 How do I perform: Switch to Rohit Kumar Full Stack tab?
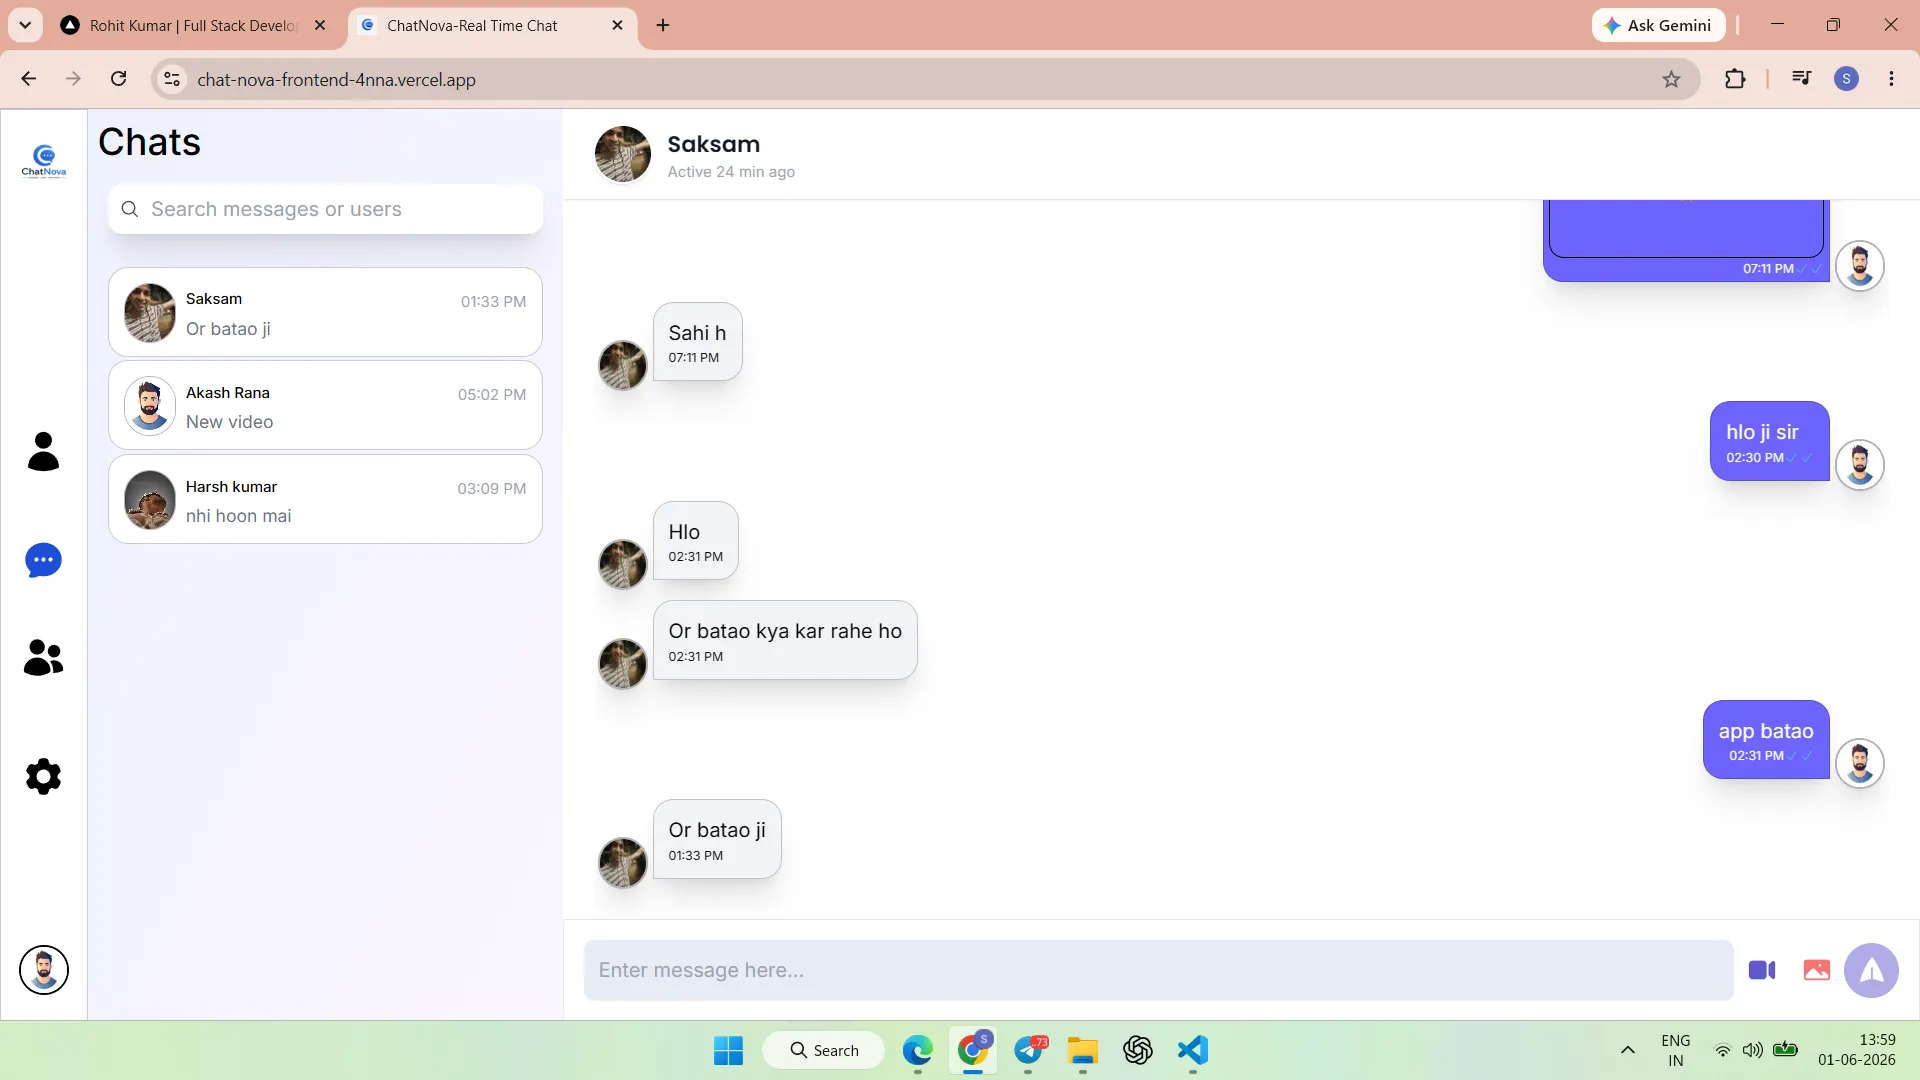coord(193,25)
